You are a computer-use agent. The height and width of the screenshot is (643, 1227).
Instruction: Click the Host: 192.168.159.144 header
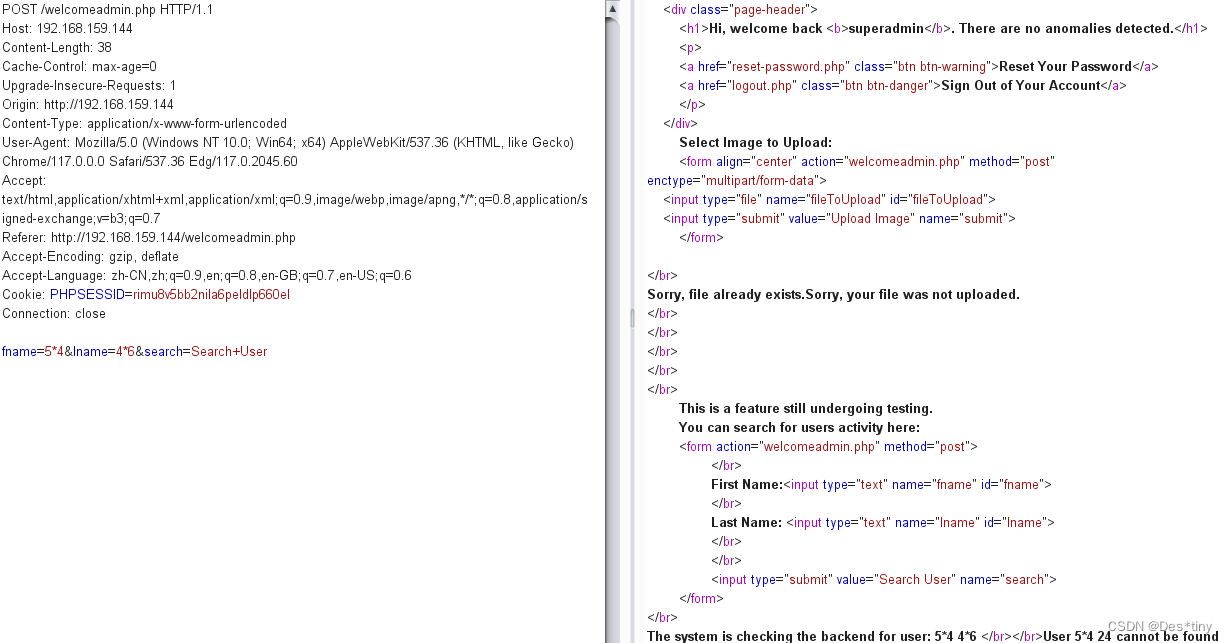[67, 29]
